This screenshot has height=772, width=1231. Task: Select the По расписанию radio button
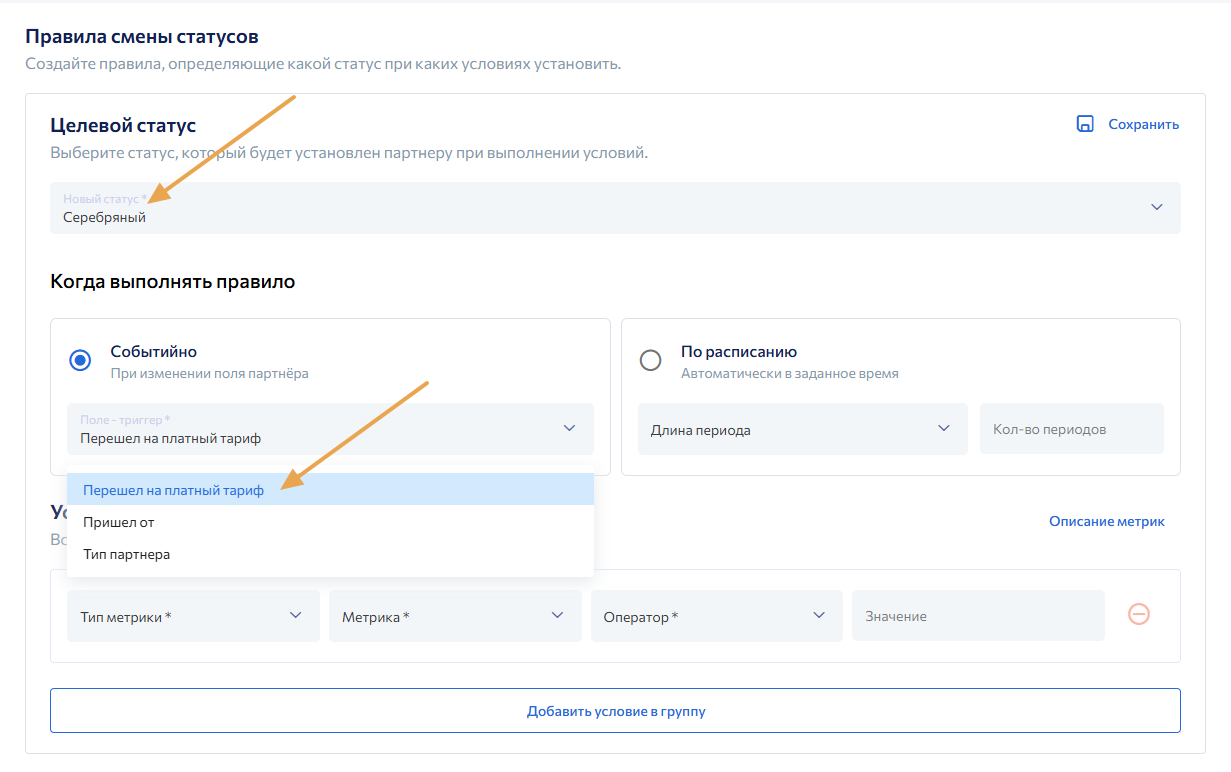[x=650, y=361]
